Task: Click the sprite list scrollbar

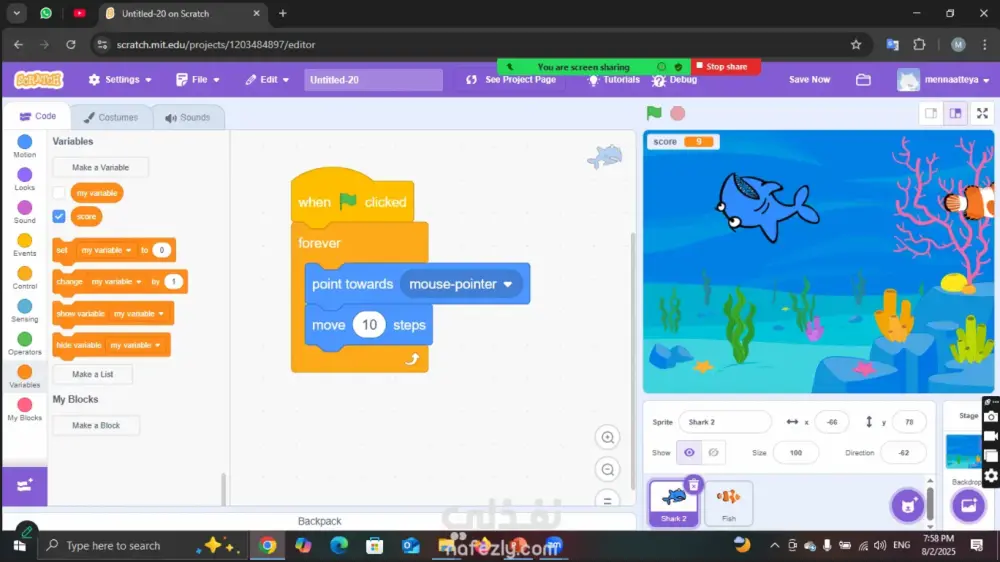Action: [x=930, y=503]
